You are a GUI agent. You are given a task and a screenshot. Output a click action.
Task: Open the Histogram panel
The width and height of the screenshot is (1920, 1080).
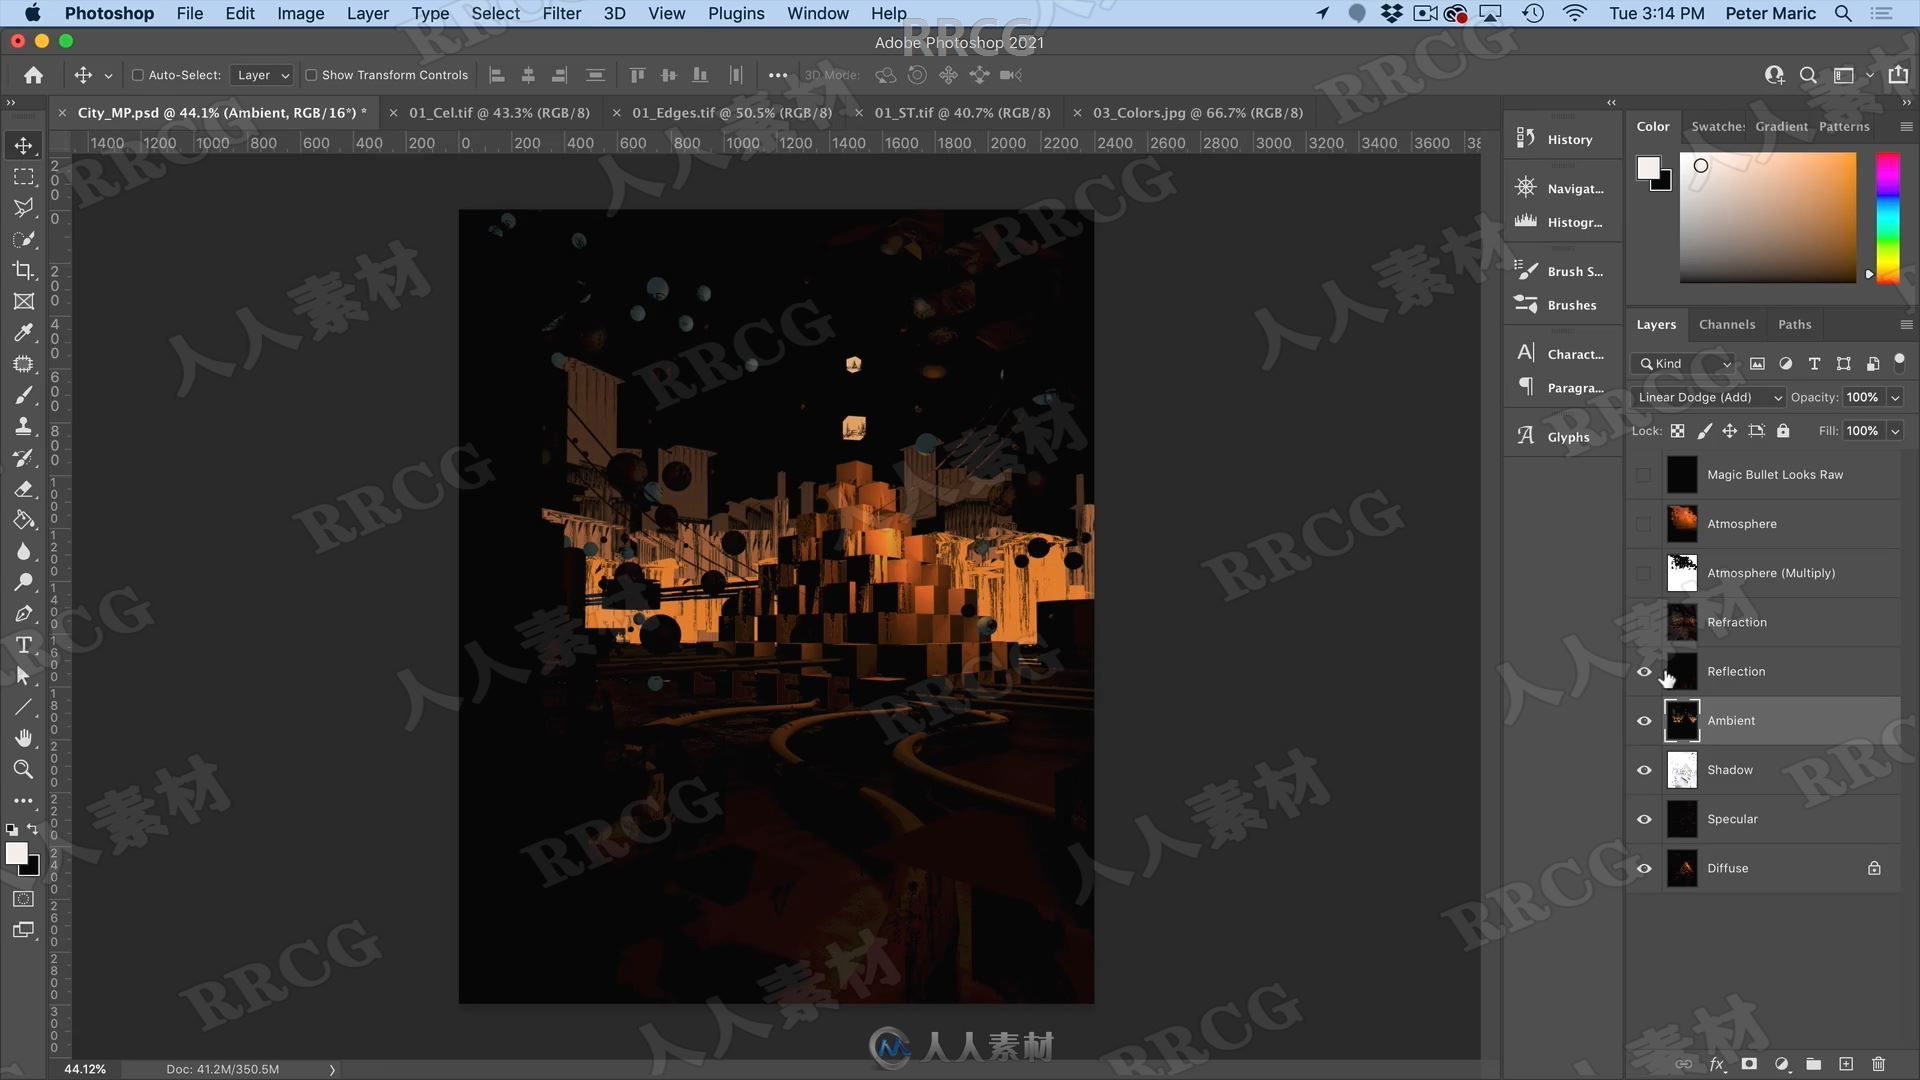[1571, 220]
